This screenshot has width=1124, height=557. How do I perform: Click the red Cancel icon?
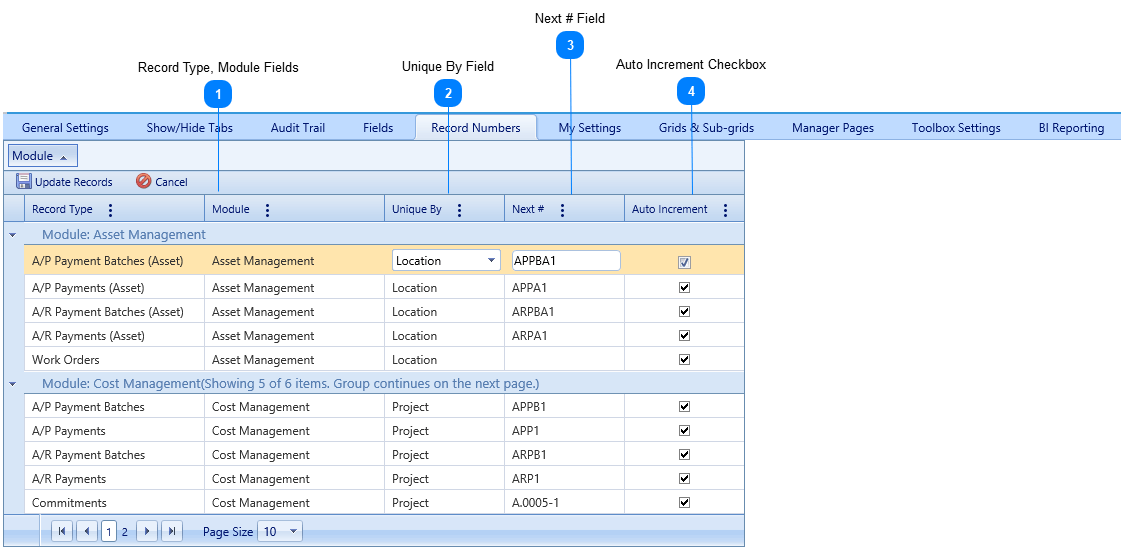tap(143, 181)
